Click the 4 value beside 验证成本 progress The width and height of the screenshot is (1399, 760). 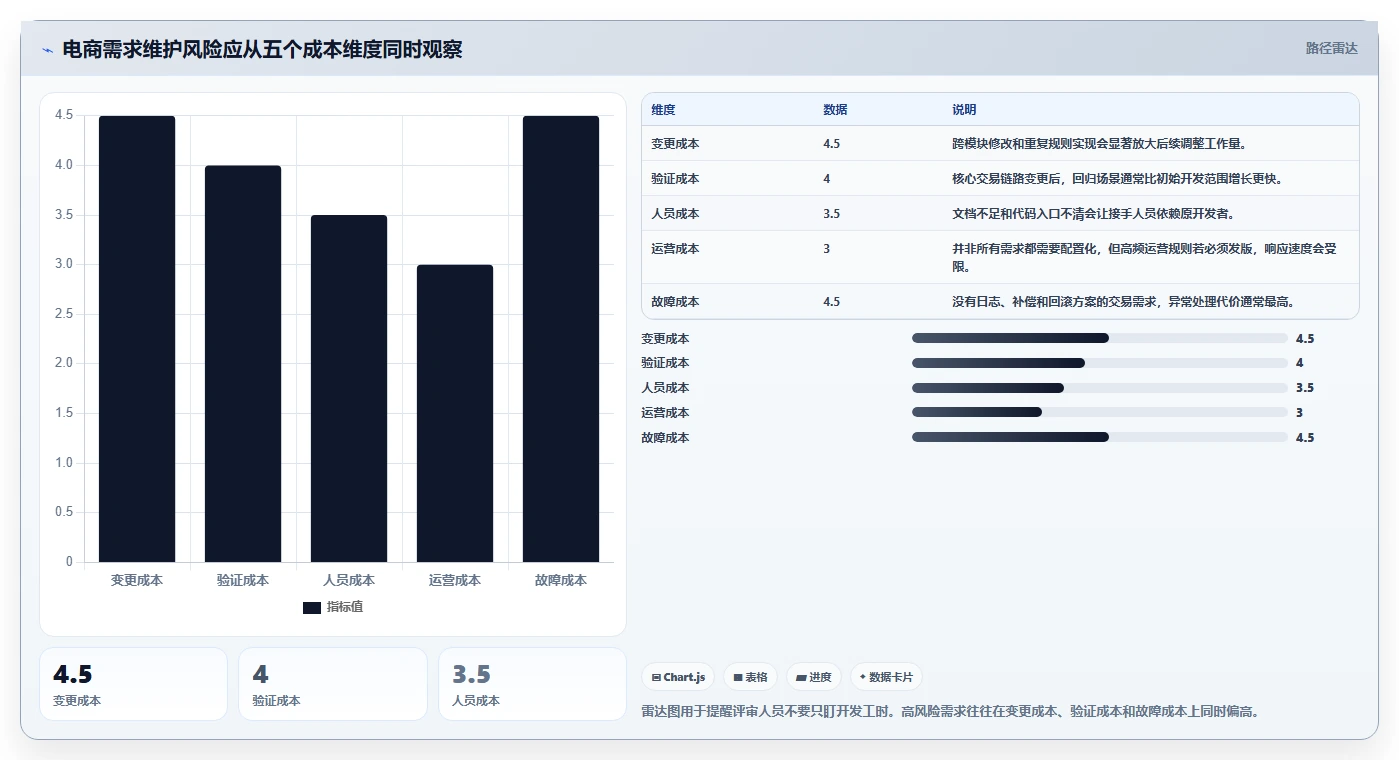click(1299, 363)
